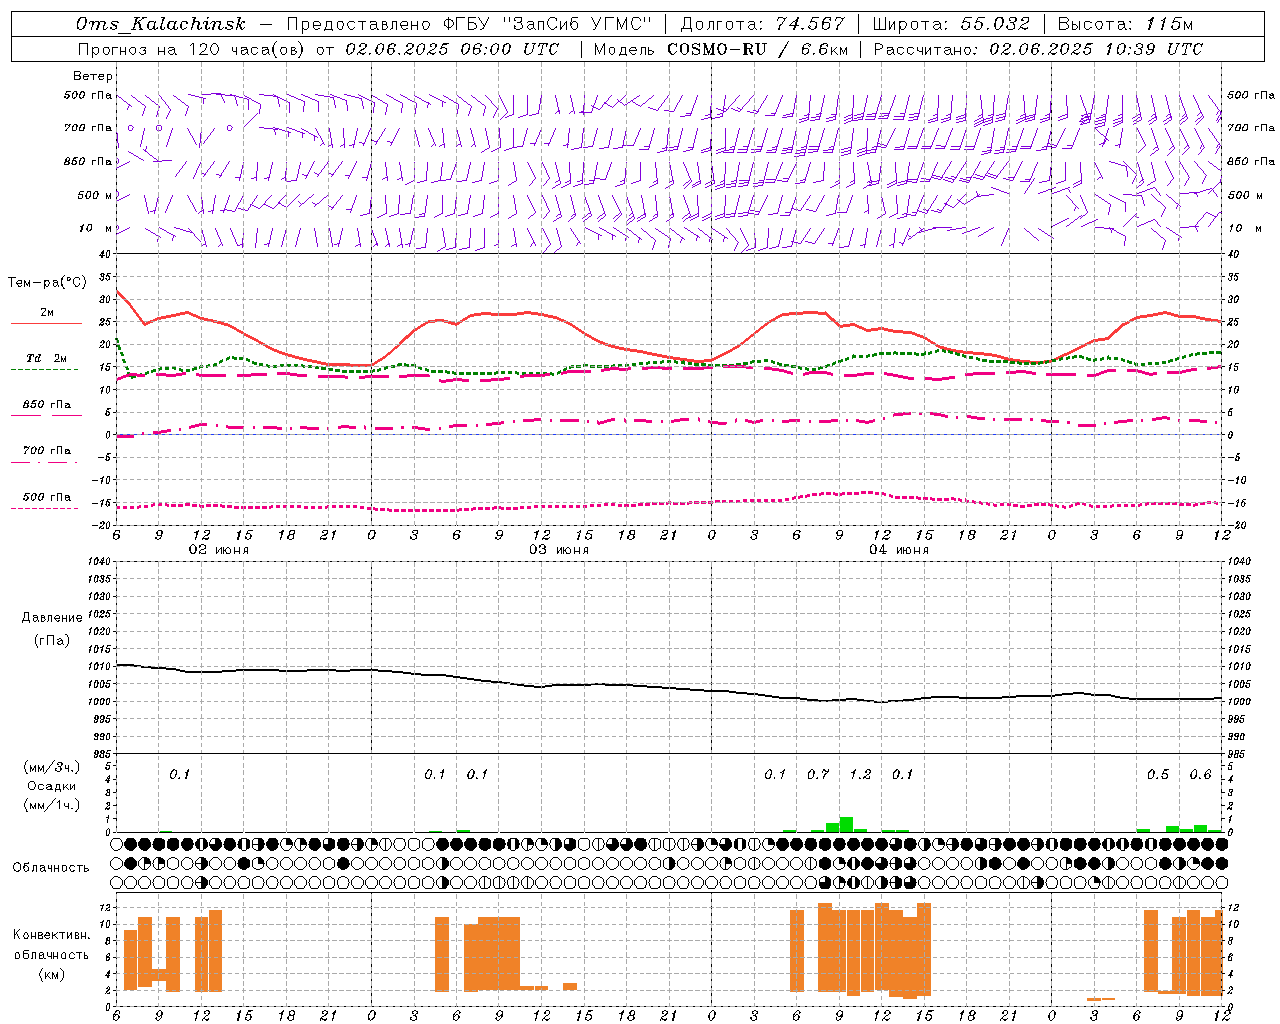Click the (км) unit label of convective cloudiness
The image size is (1280, 1024).
pos(51,974)
